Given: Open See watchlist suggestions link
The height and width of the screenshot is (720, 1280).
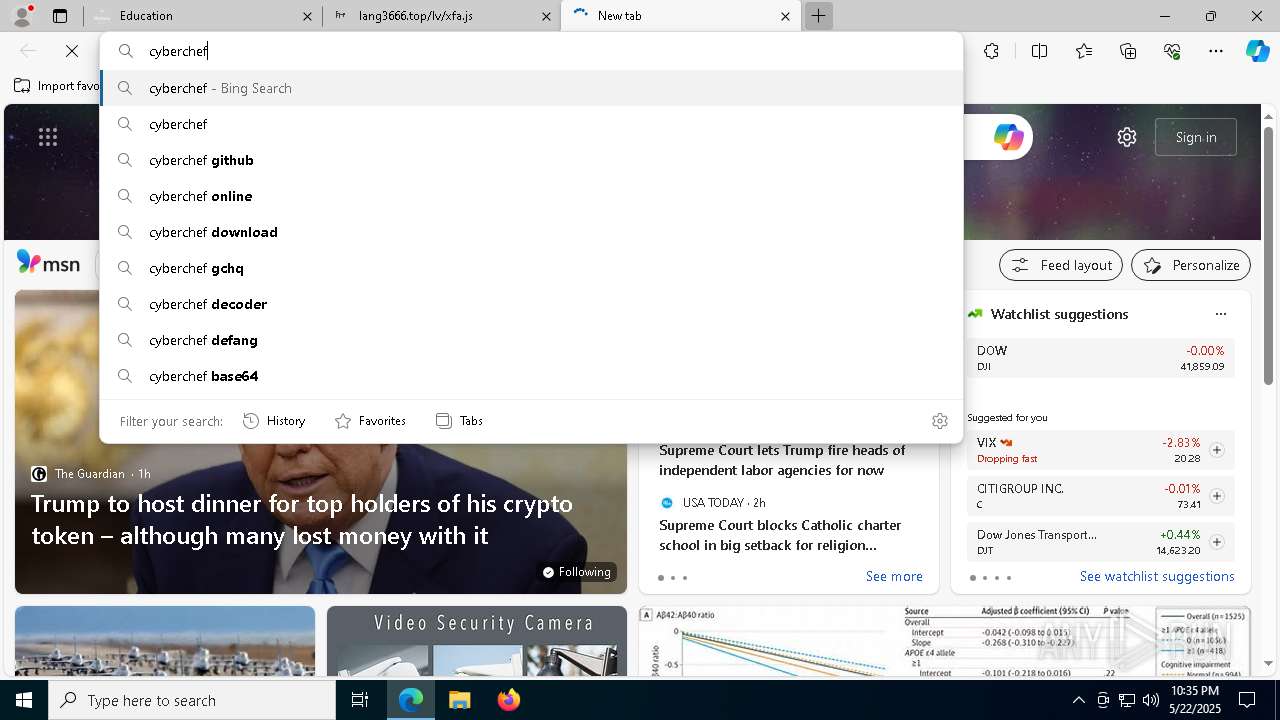Looking at the screenshot, I should pos(1157,576).
